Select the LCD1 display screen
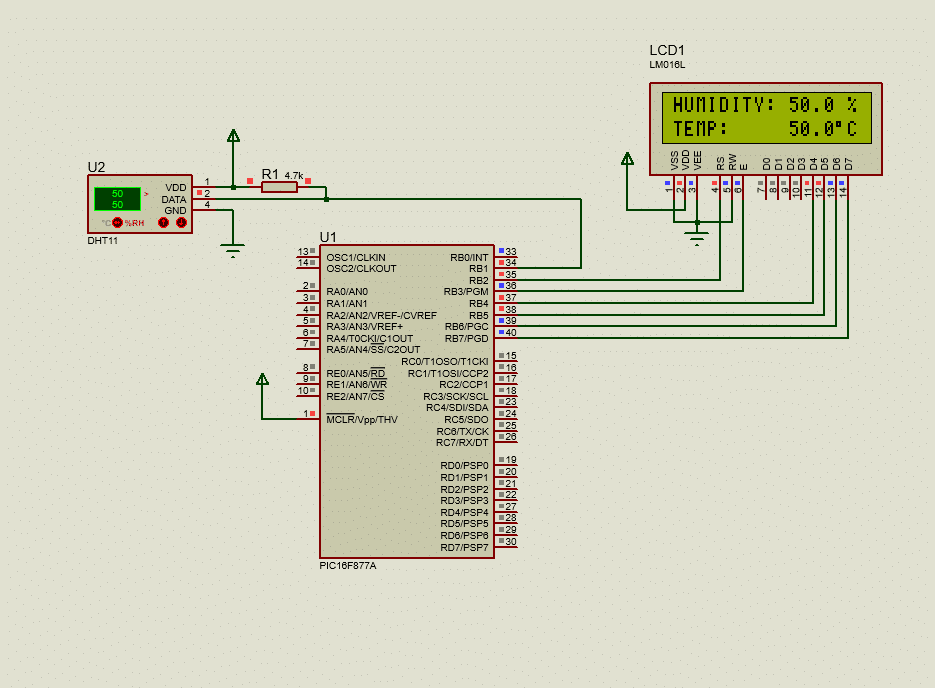 click(767, 117)
